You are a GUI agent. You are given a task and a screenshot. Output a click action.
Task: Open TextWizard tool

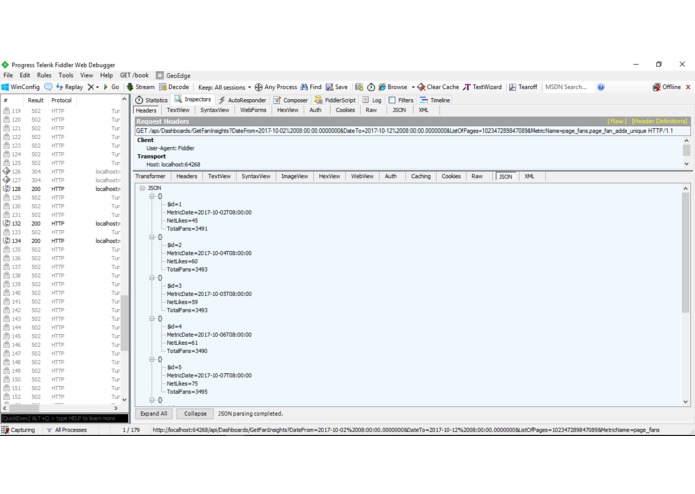tap(482, 87)
